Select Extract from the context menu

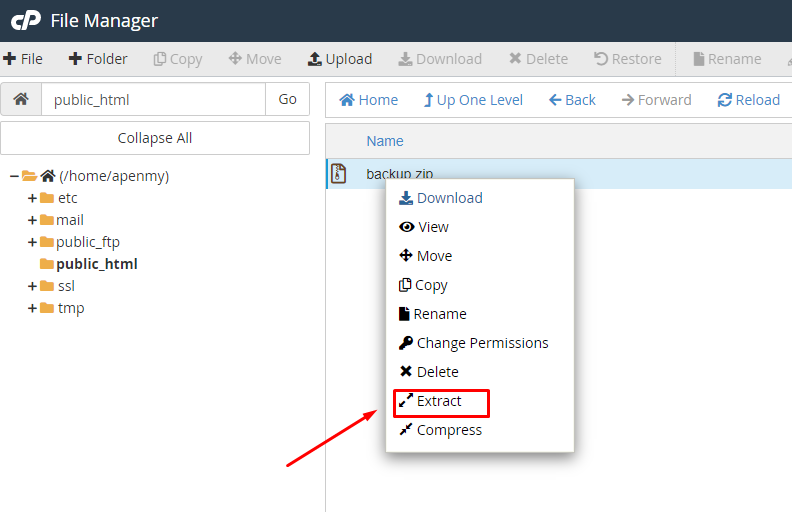439,401
